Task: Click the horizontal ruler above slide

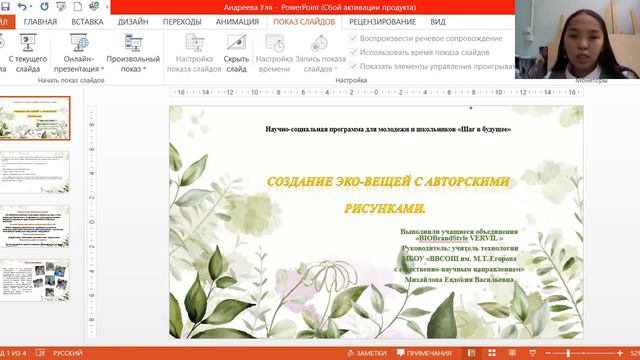Action: tap(376, 93)
